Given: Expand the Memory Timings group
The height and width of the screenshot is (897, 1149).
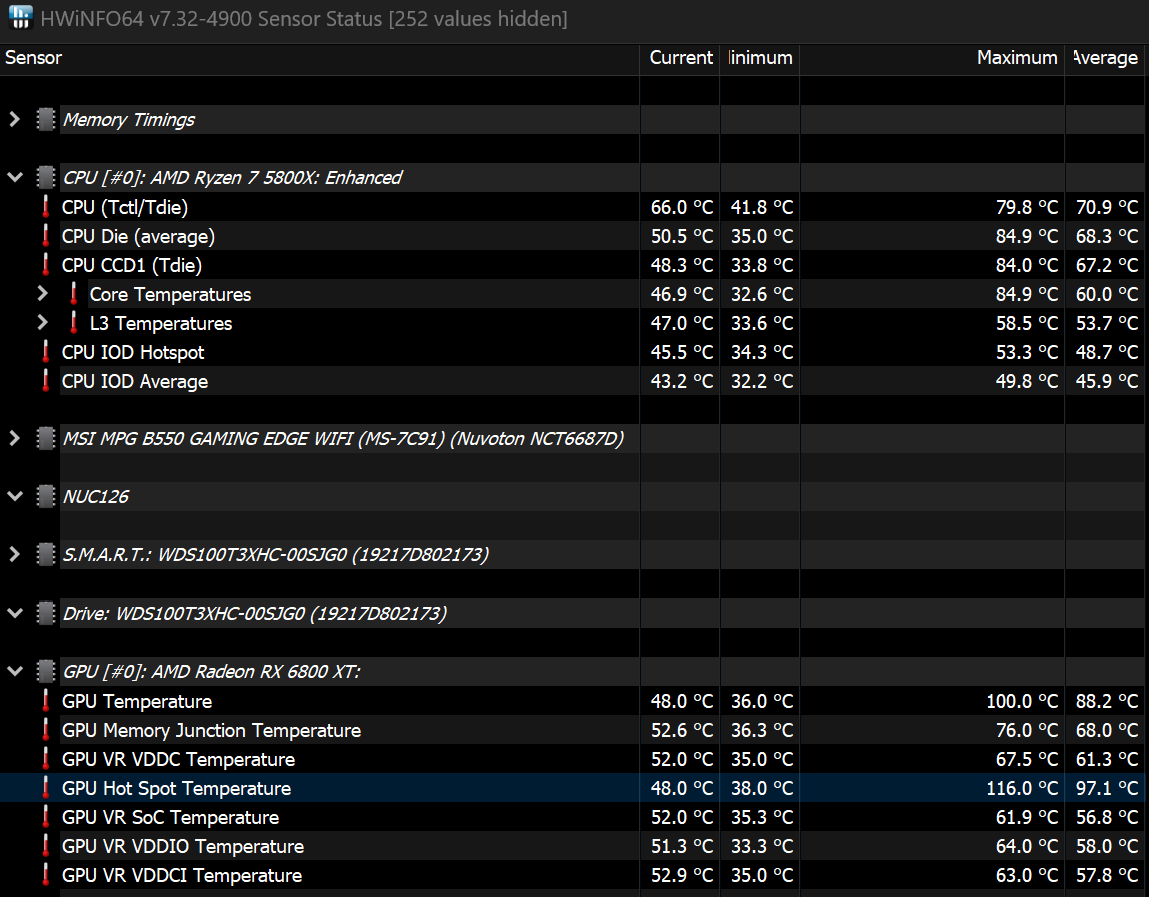Looking at the screenshot, I should point(14,119).
